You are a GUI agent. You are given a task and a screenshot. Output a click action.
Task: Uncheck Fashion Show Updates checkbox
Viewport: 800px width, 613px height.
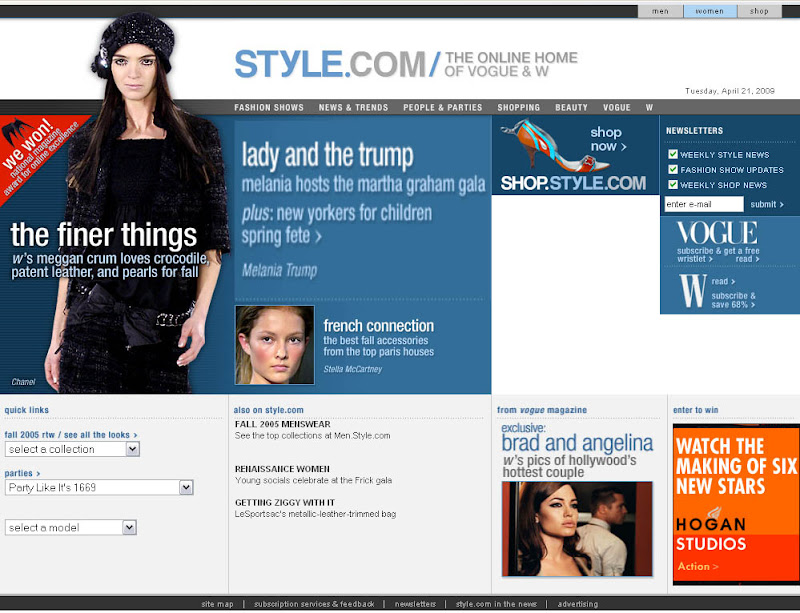point(673,169)
